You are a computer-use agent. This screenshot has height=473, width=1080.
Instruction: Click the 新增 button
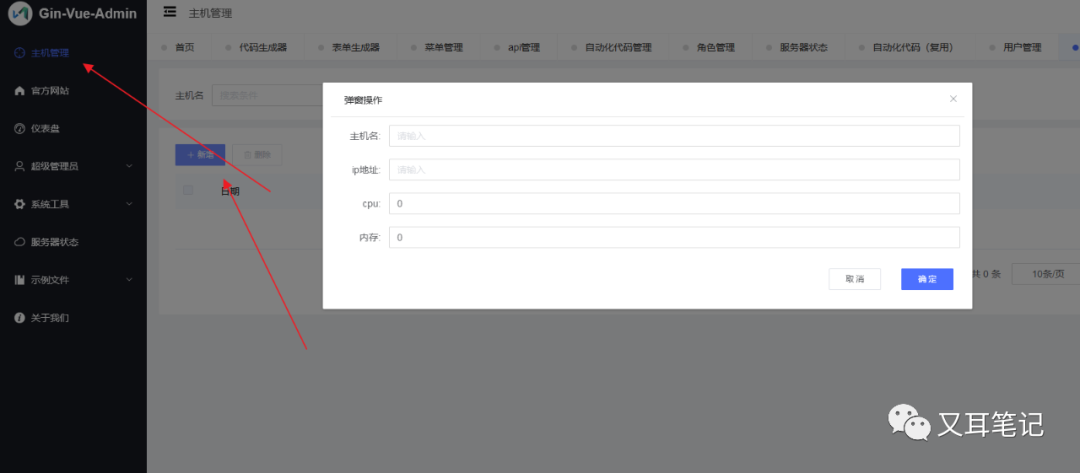200,155
